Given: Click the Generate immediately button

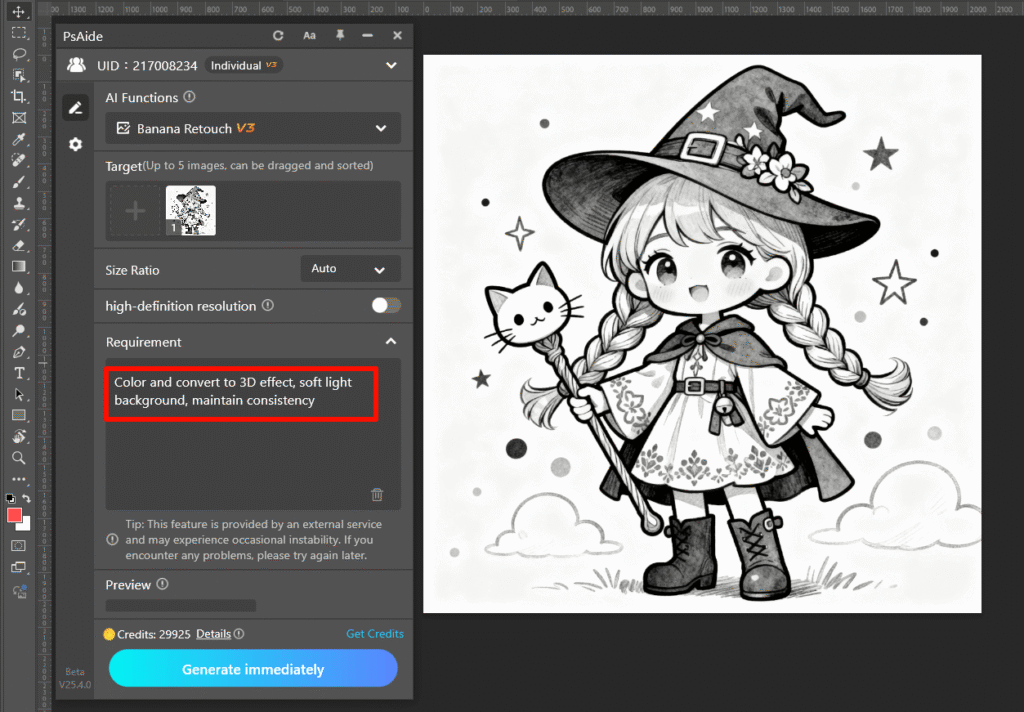Looking at the screenshot, I should click(x=253, y=669).
